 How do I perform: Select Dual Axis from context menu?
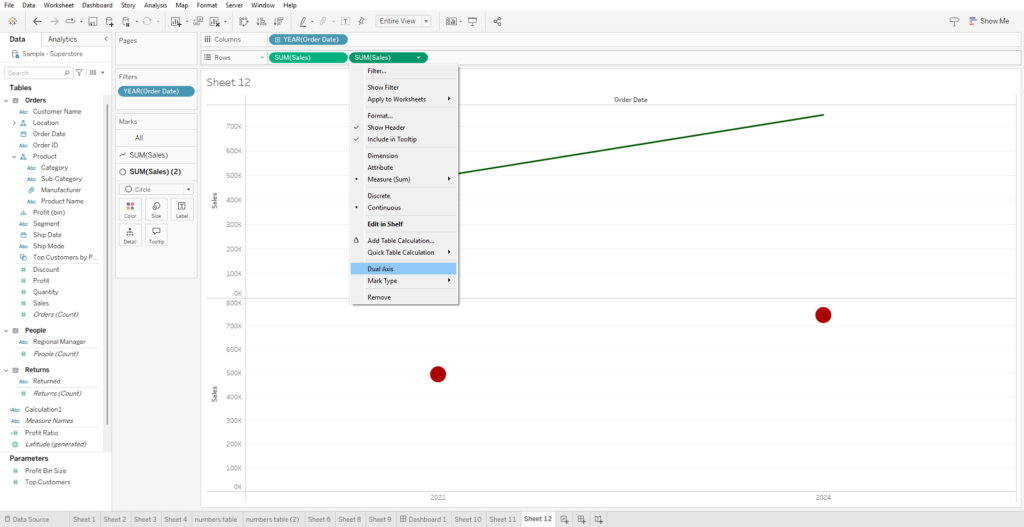click(404, 268)
